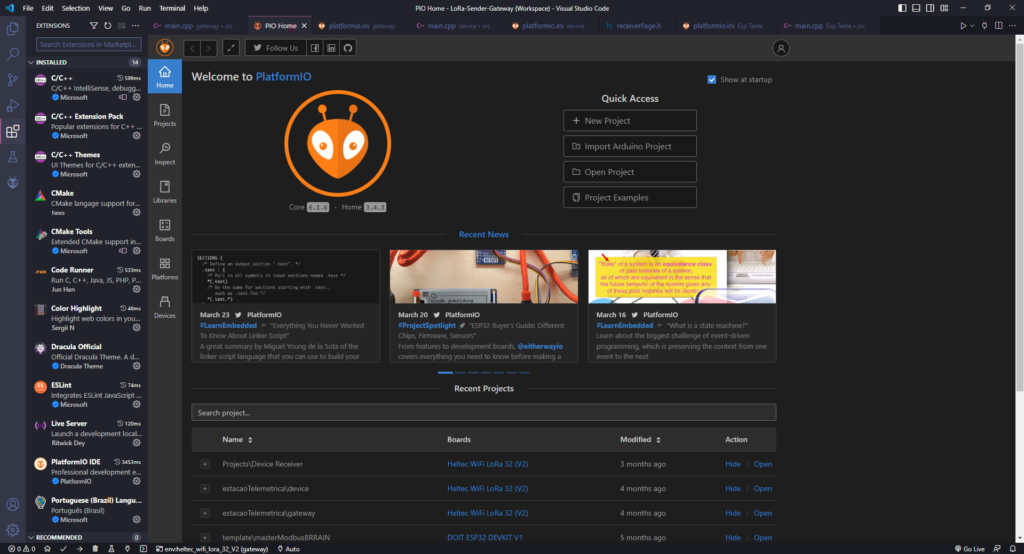
Task: Click Import Arduino Project button
Action: tap(630, 146)
